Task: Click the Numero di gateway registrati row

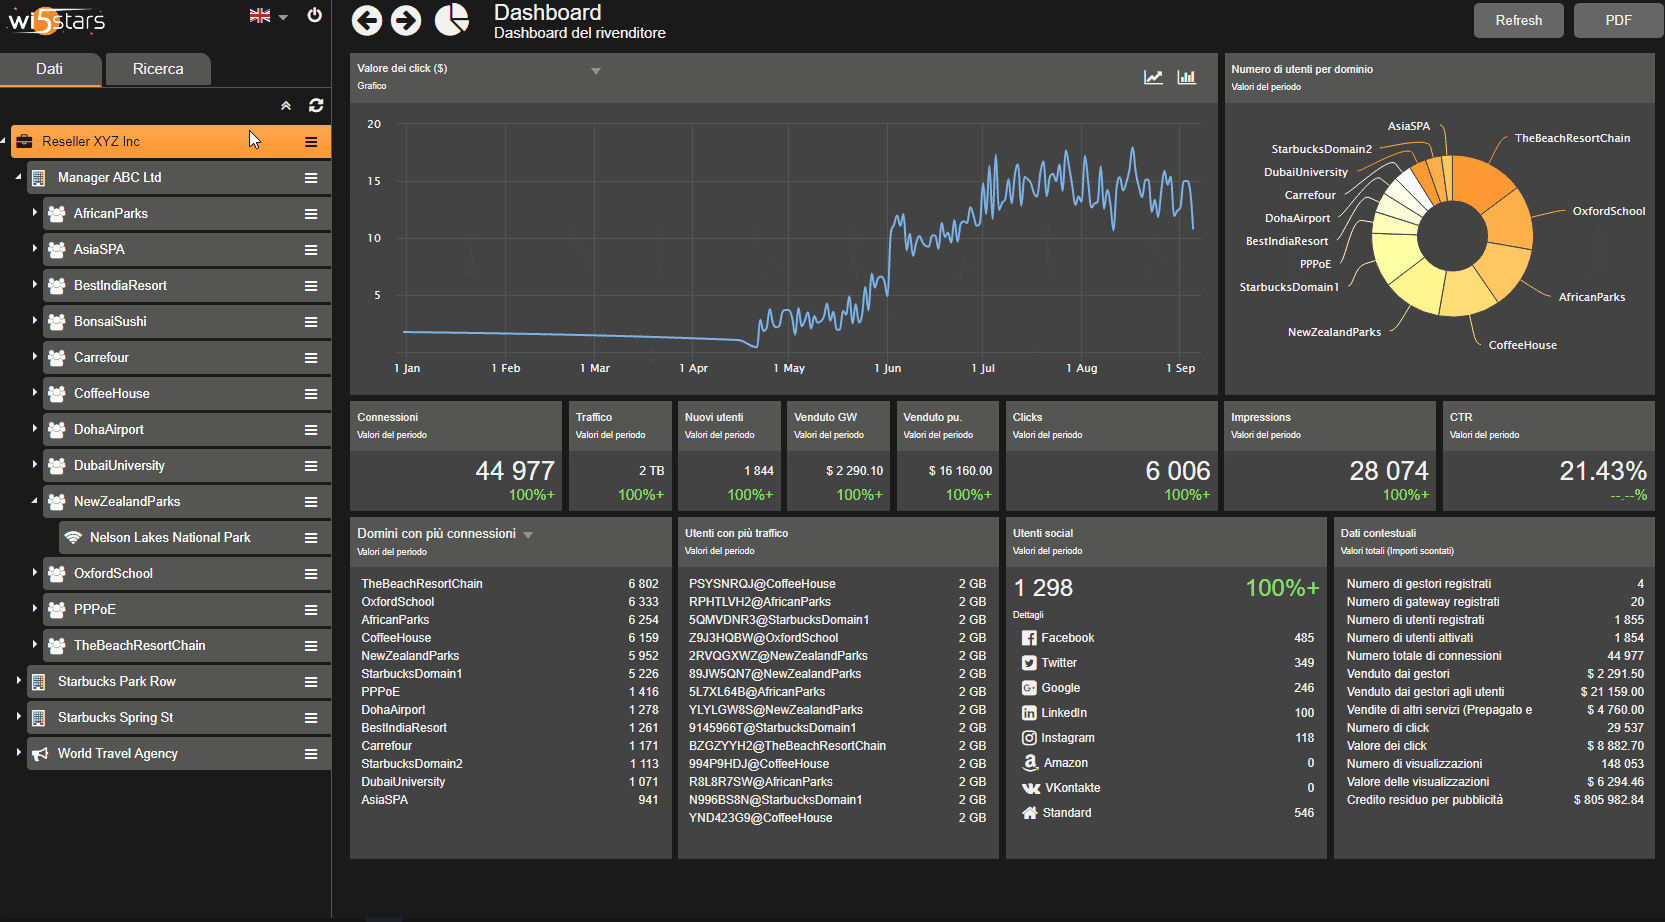Action: (1495, 602)
